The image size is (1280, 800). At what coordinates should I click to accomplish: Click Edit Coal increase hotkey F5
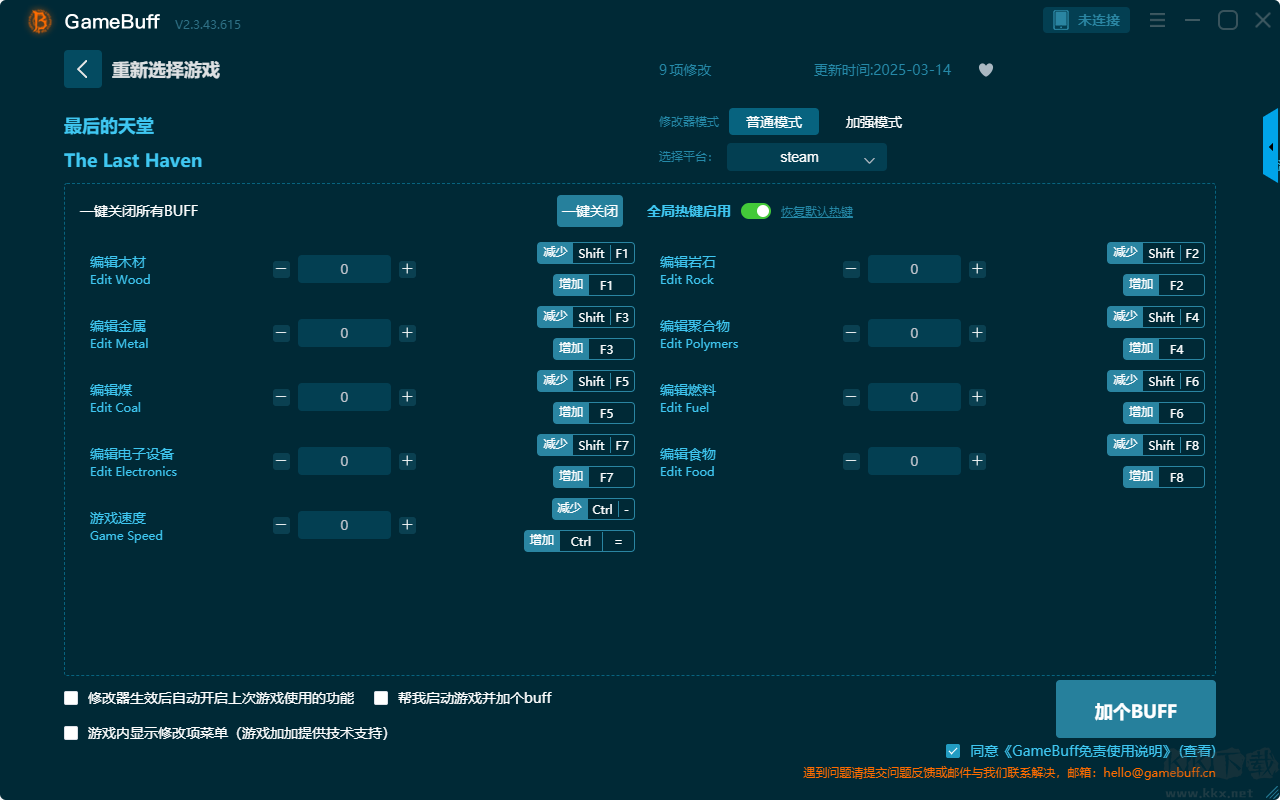point(594,413)
